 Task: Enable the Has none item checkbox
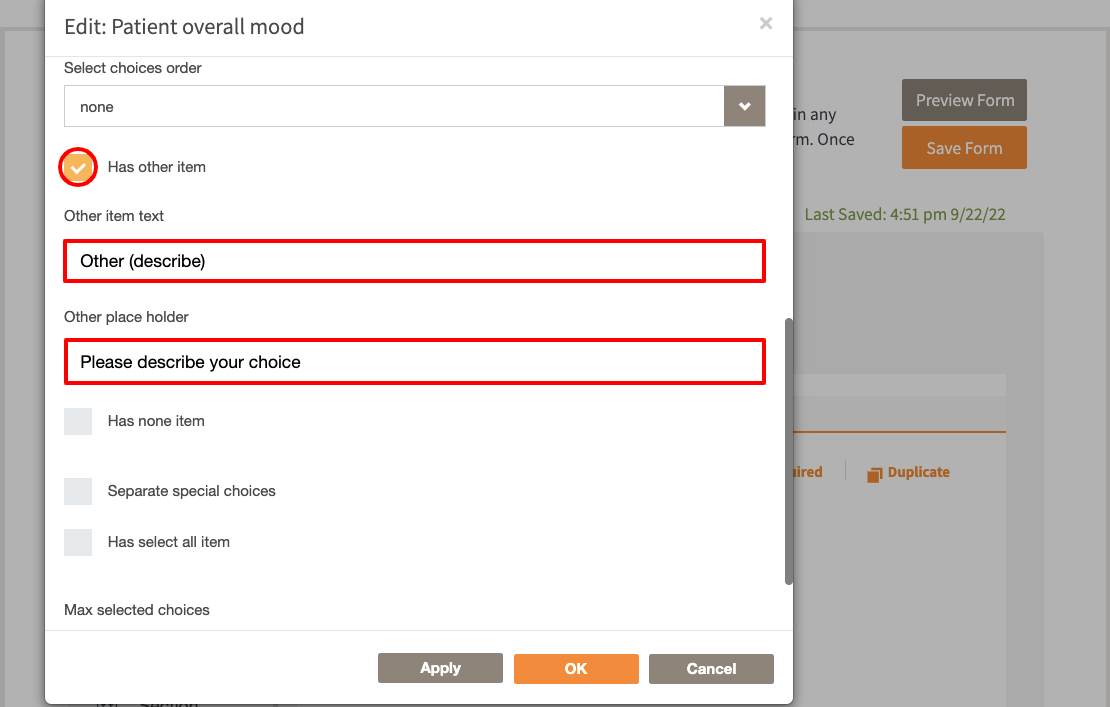(78, 421)
